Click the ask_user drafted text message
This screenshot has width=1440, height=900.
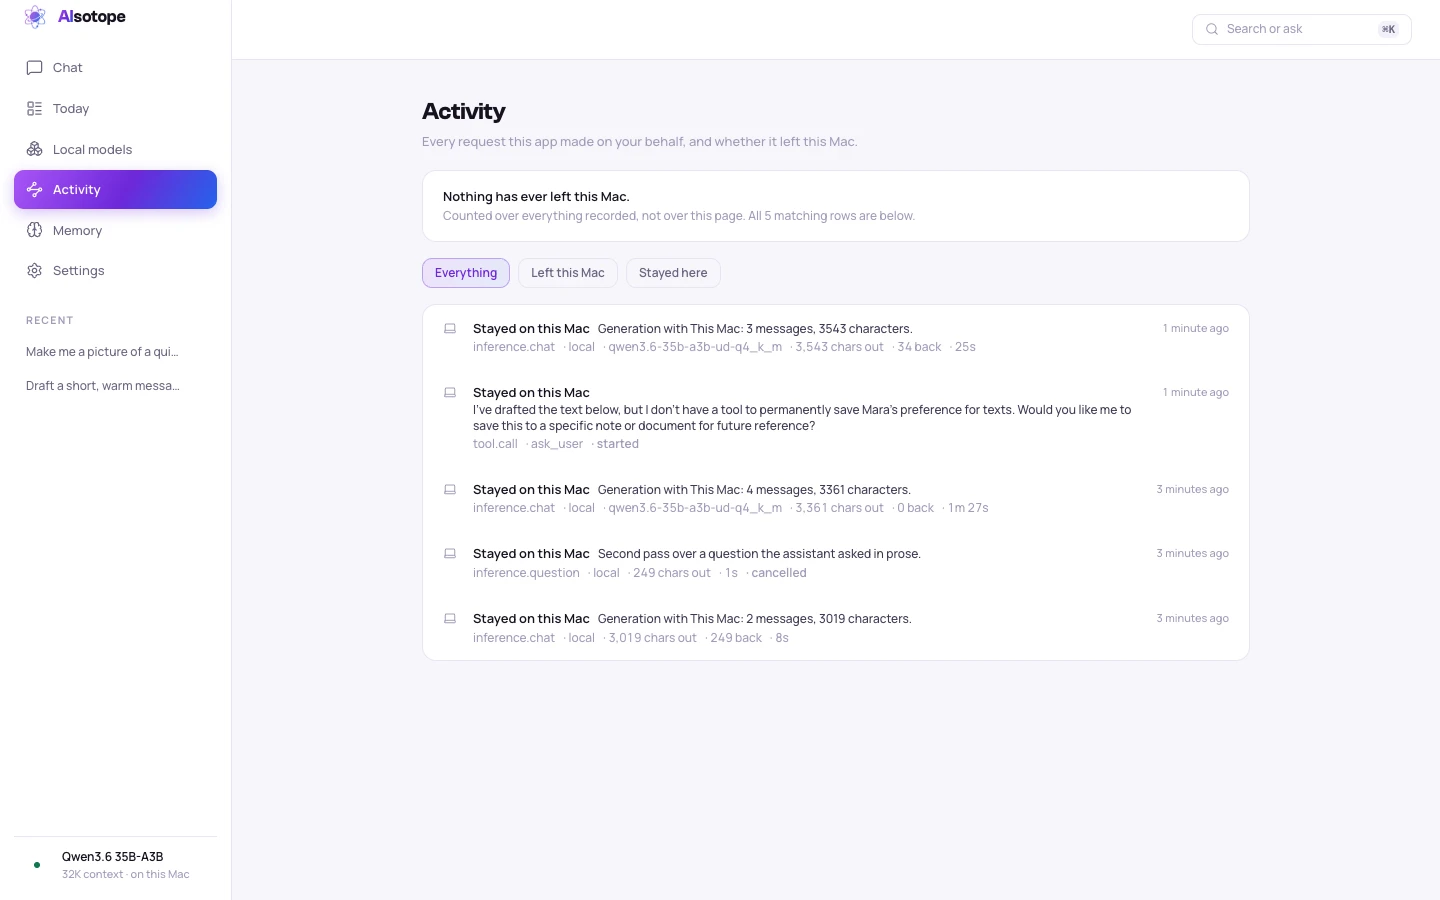point(802,418)
